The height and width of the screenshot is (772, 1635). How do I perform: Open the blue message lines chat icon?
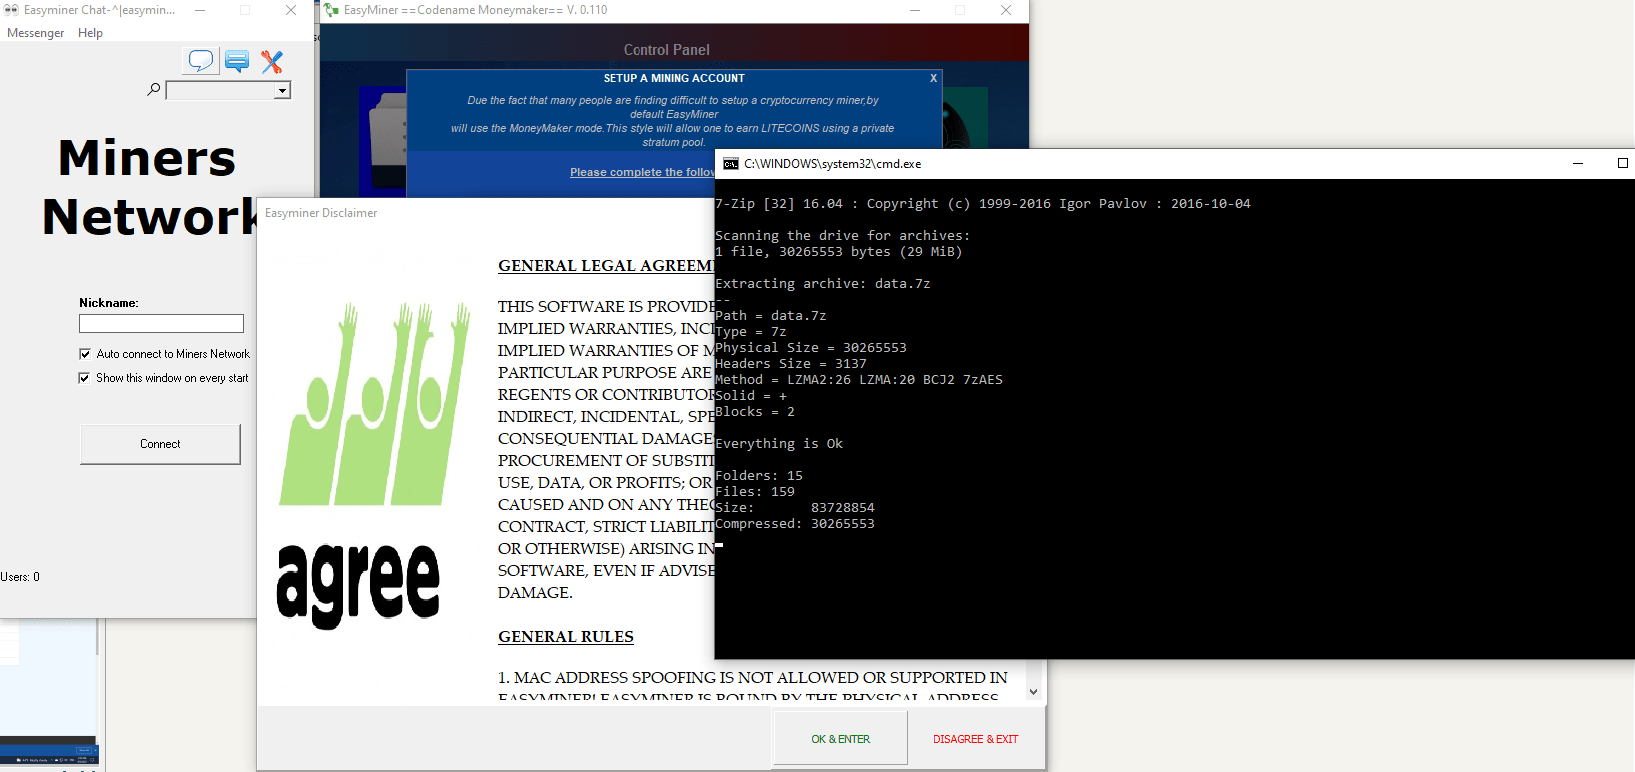click(x=237, y=61)
